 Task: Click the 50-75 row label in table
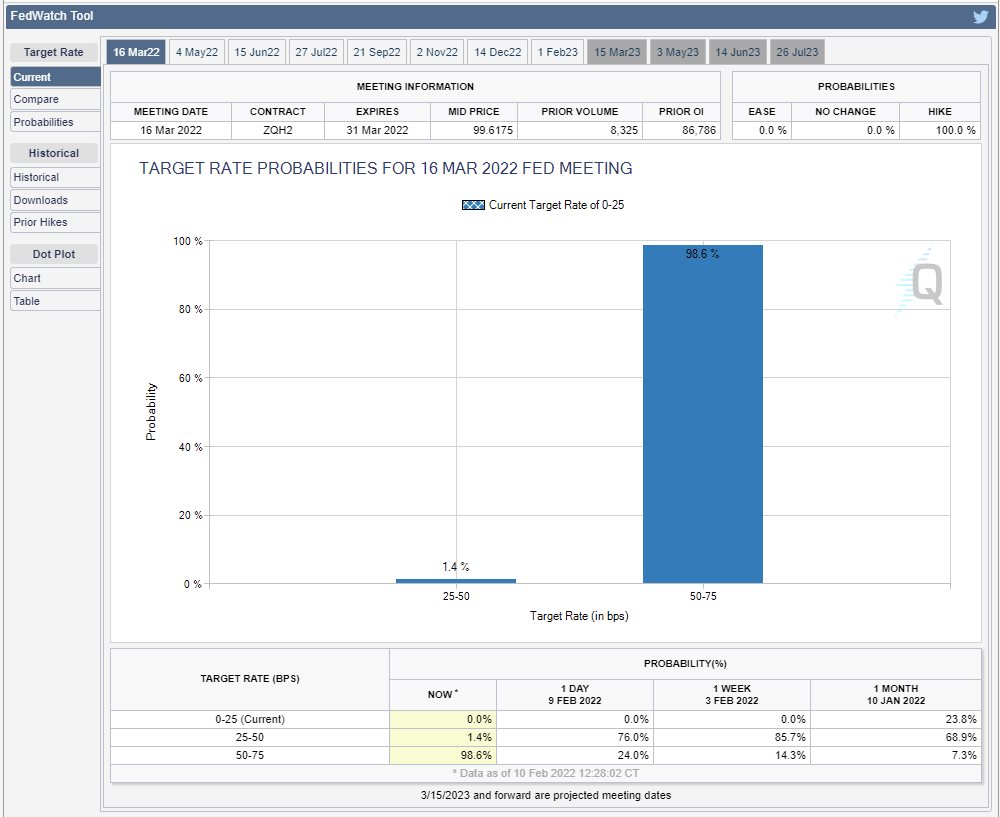coord(250,755)
